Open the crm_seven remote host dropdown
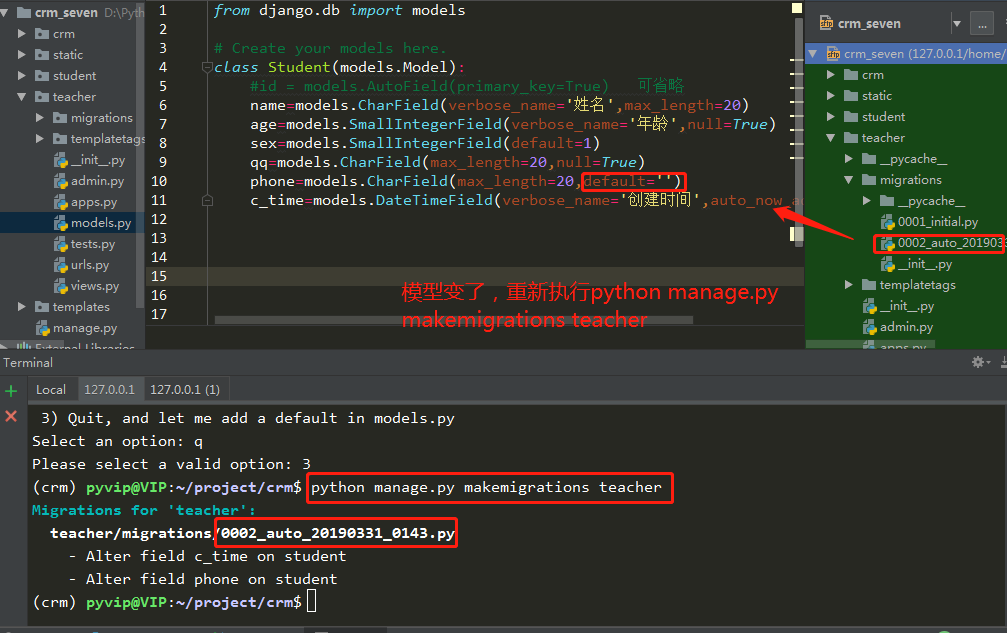 point(957,24)
